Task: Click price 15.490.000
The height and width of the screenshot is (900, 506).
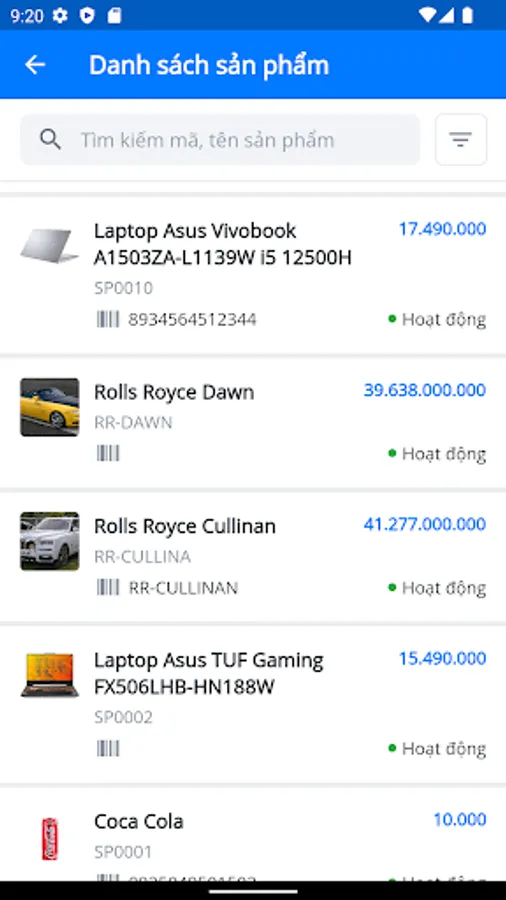Action: [442, 658]
